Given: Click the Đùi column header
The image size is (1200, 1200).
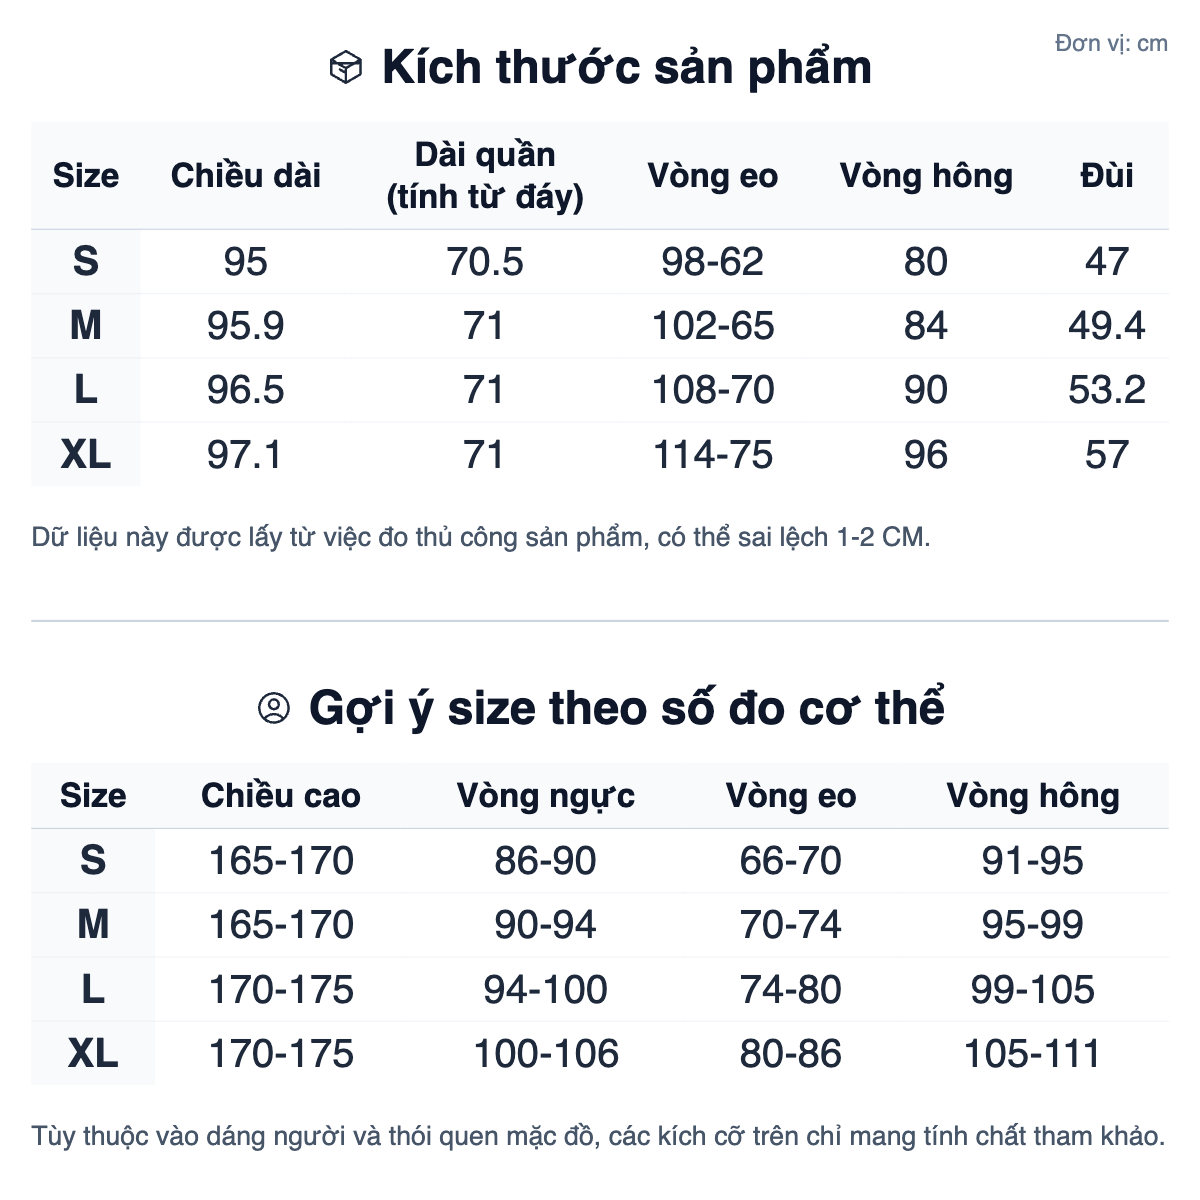Looking at the screenshot, I should (1106, 176).
